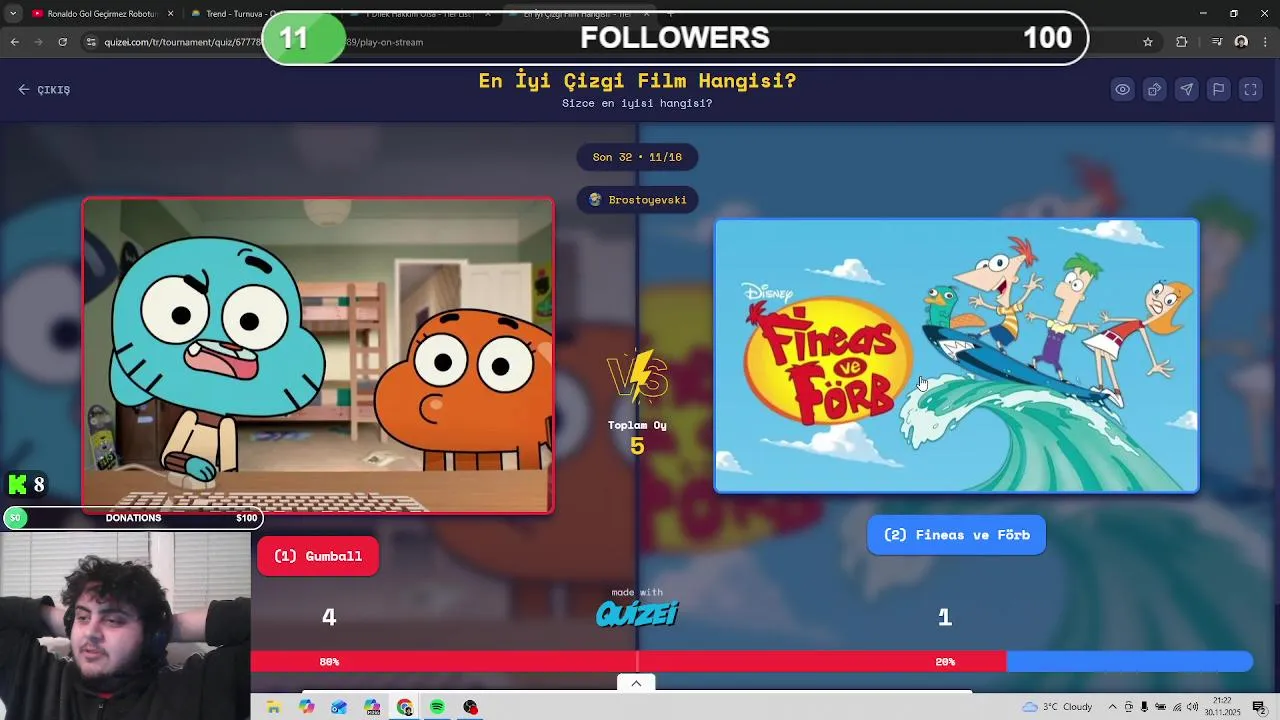Screen dimensions: 1280x720
Task: Open the Chrome three-dot menu
Action: (1265, 42)
